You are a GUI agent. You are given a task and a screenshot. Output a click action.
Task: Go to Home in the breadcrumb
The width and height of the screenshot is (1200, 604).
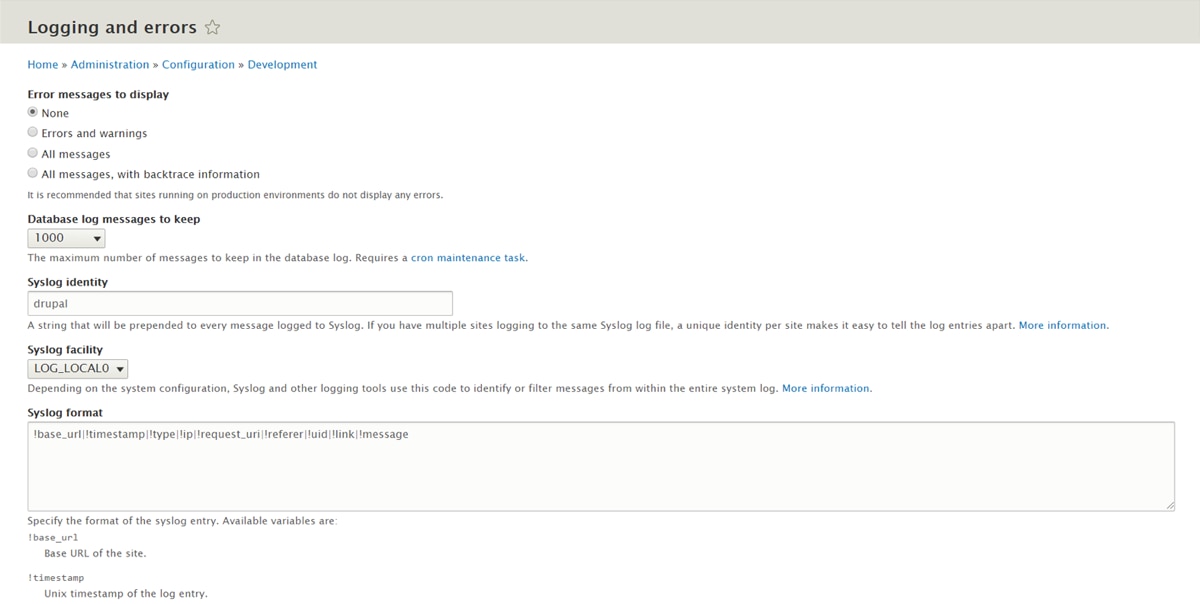pos(43,65)
